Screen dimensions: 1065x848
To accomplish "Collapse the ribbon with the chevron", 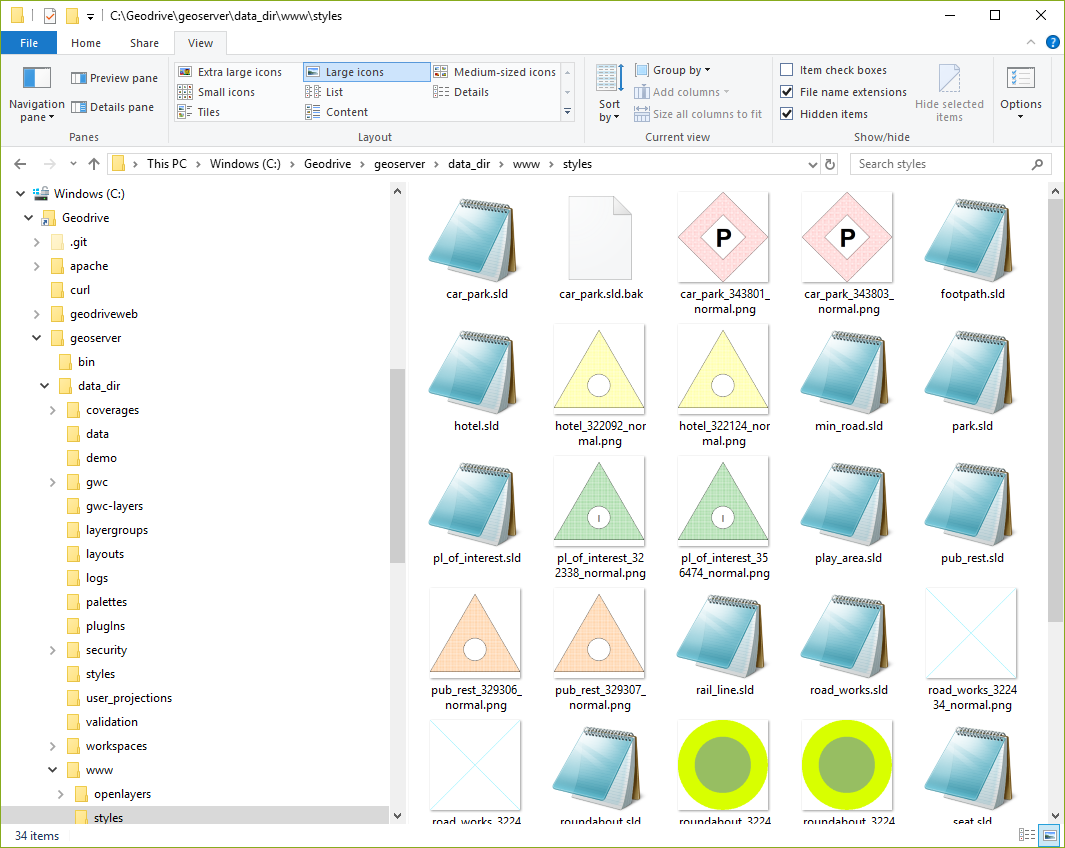I will pos(1030,42).
